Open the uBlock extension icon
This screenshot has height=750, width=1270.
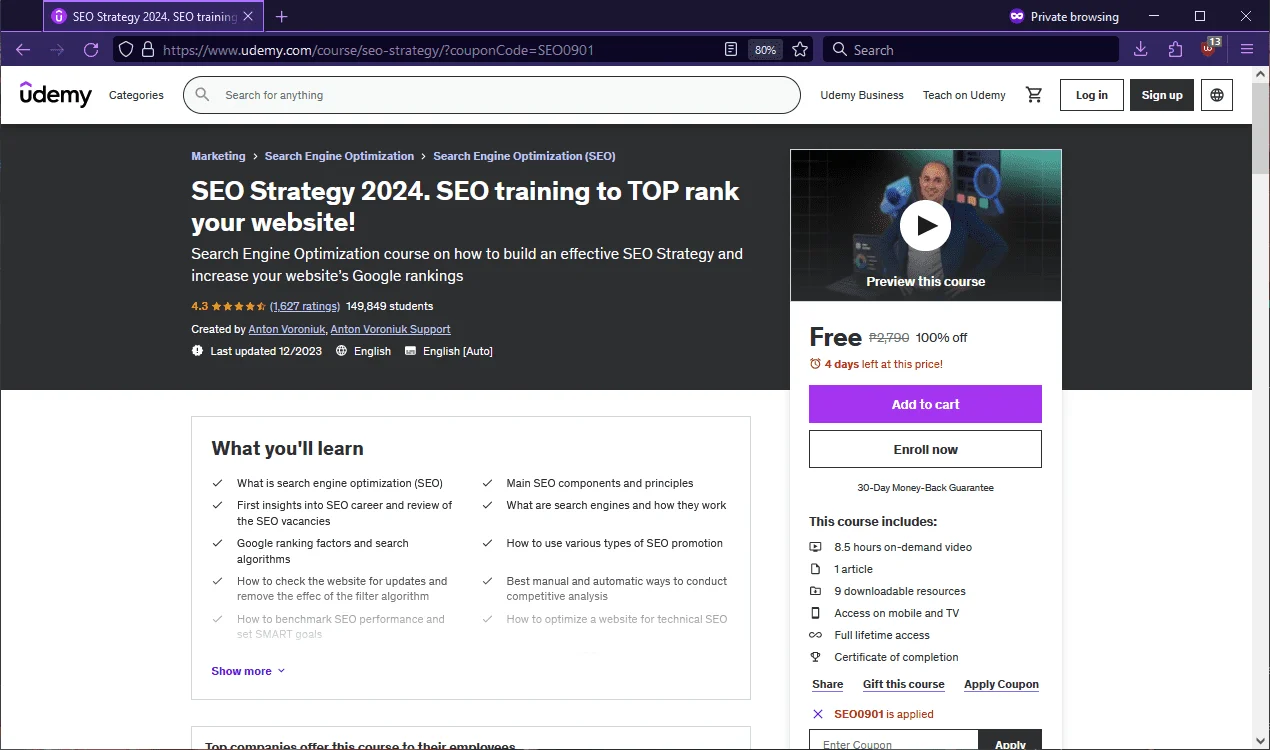(x=1209, y=48)
